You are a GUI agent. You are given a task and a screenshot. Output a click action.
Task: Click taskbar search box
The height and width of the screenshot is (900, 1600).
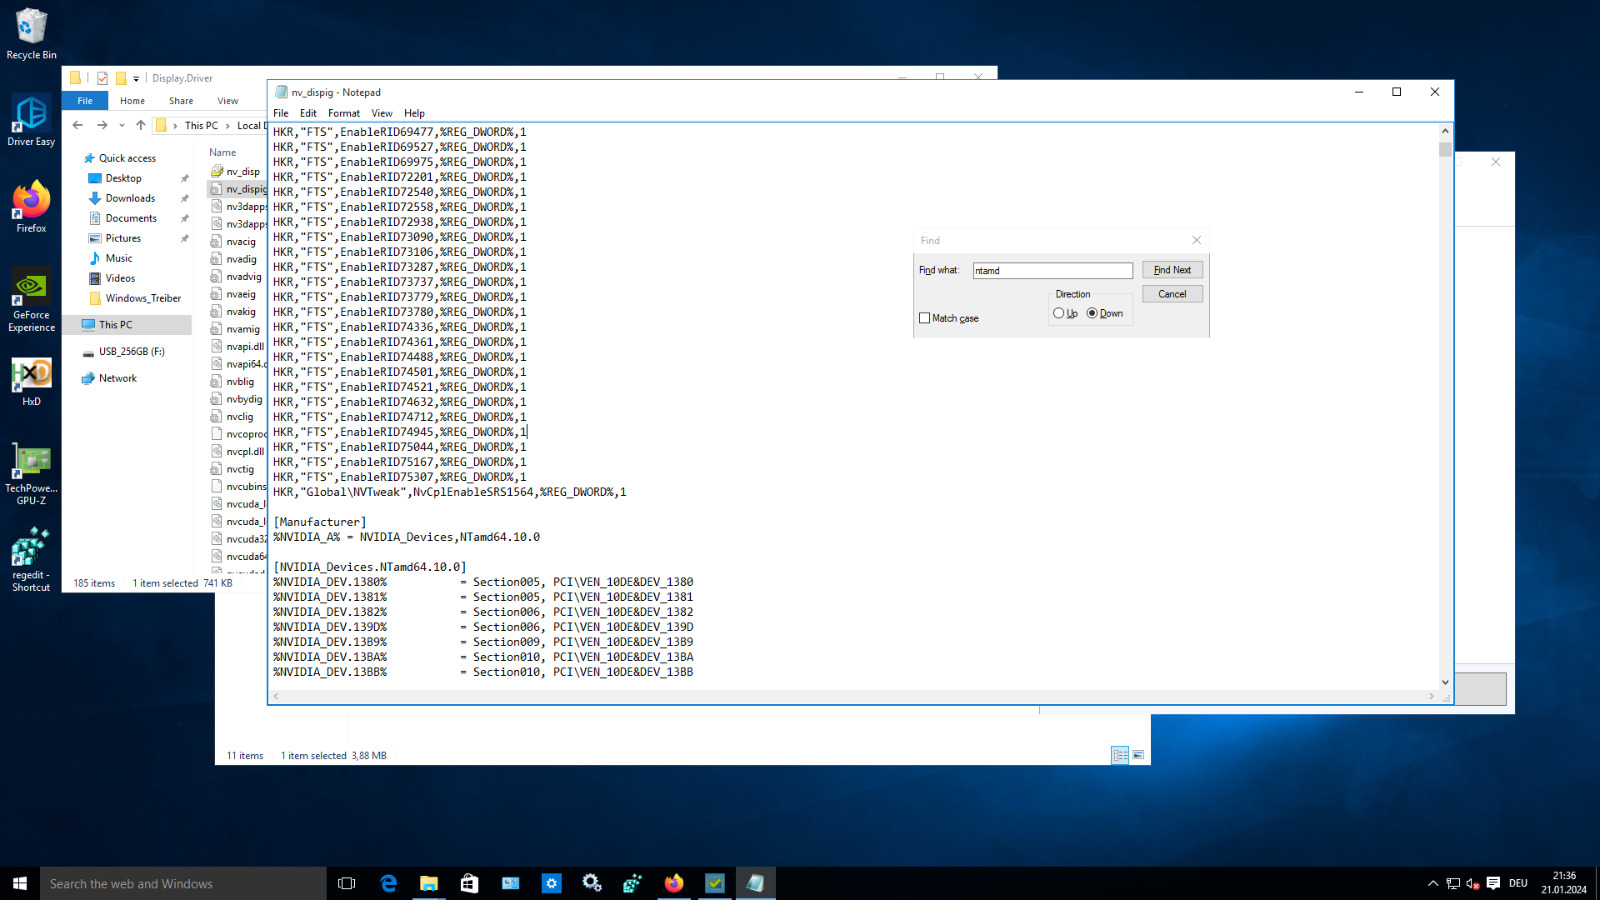click(183, 883)
